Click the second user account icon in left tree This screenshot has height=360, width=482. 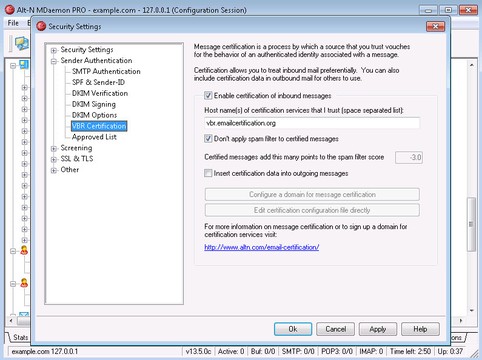(24, 283)
